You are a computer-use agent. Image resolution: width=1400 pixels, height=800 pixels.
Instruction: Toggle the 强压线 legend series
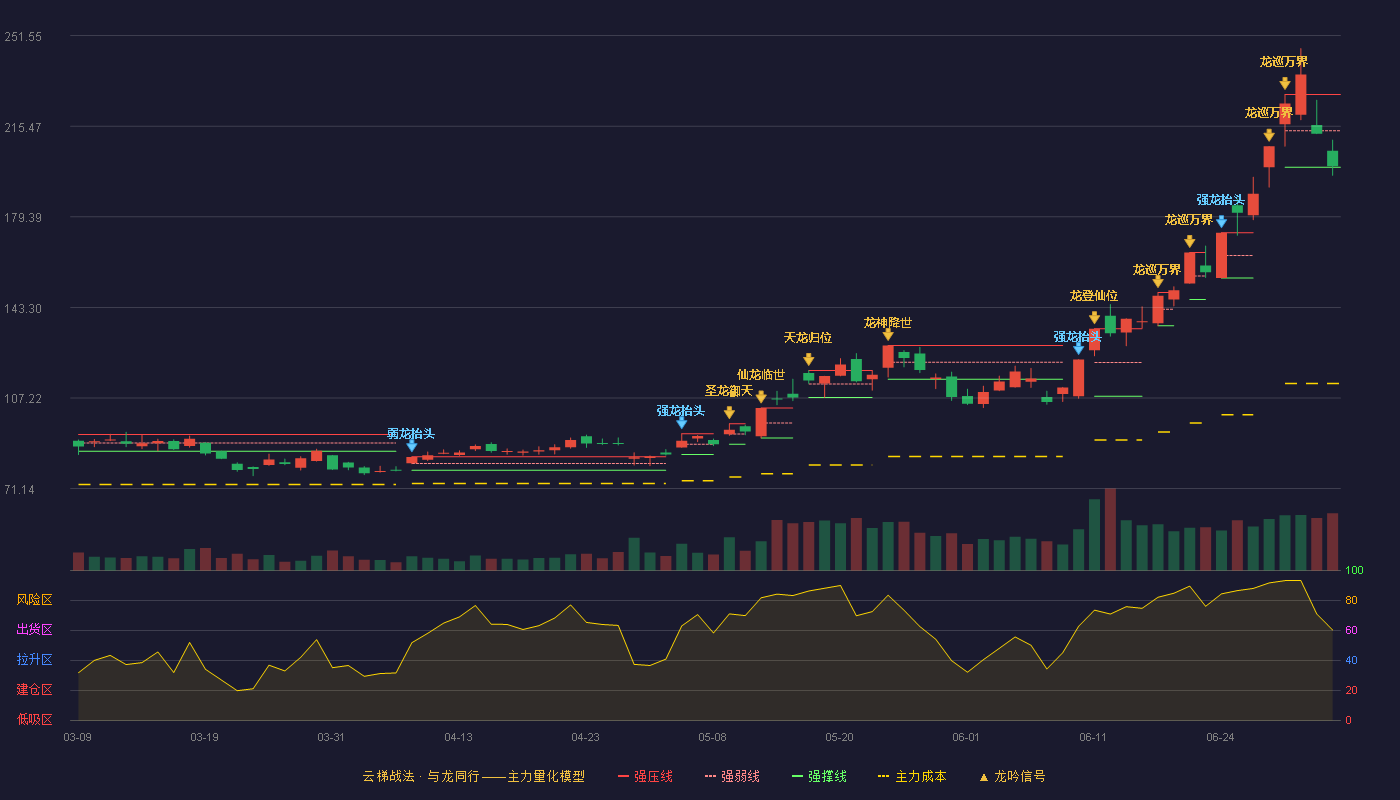(645, 776)
